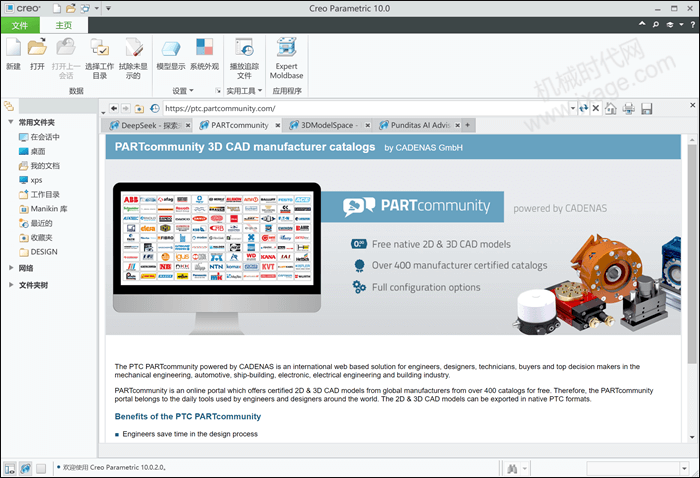Click the URL address field
Image resolution: width=700 pixels, height=478 pixels.
366,108
